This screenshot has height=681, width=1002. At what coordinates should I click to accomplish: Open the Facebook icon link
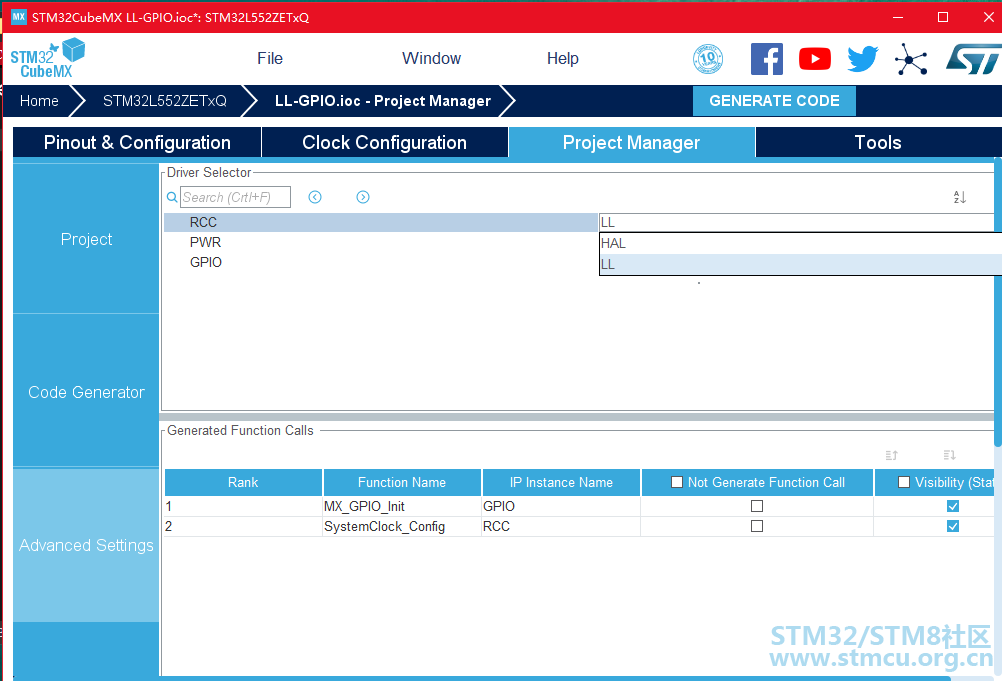(767, 59)
